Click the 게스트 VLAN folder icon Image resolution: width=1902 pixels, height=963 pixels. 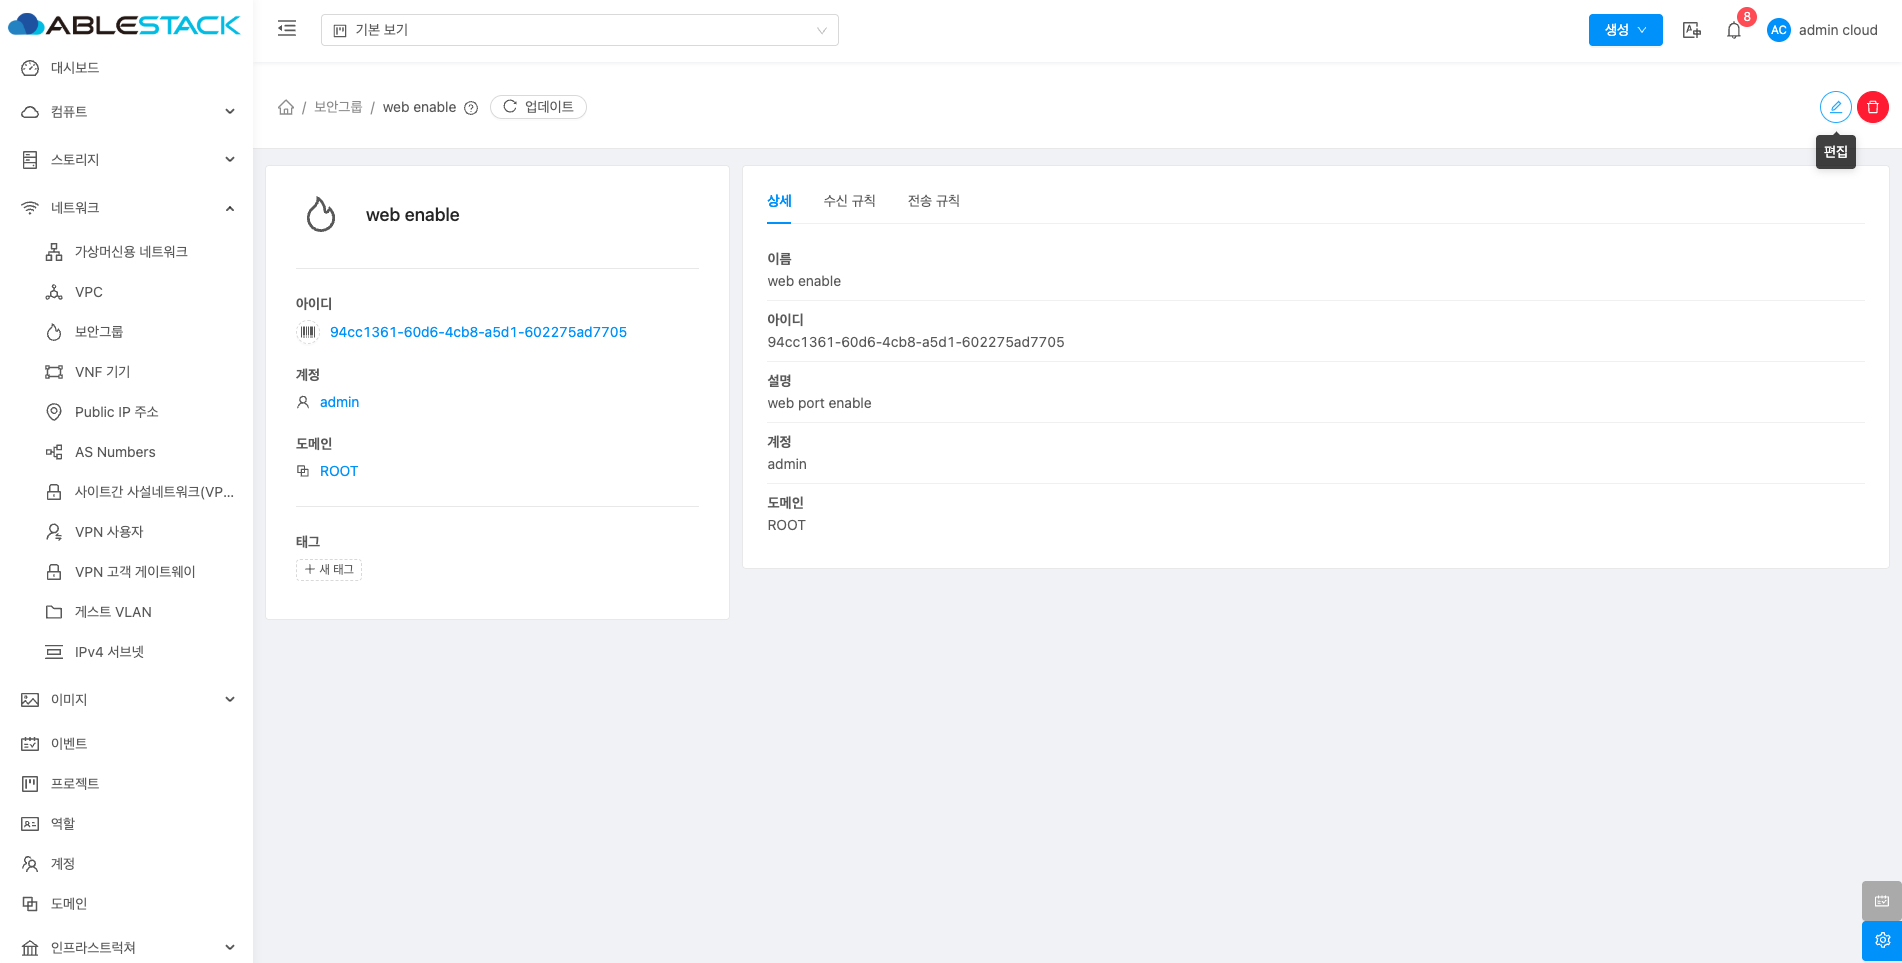[x=54, y=612]
